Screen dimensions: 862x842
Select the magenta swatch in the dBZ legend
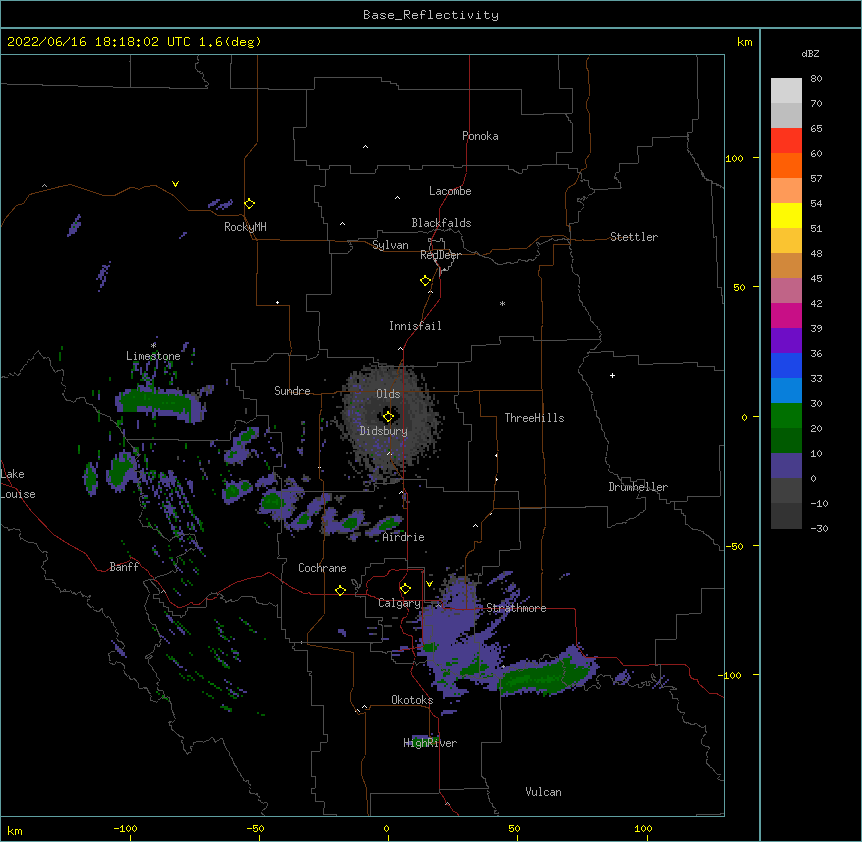pyautogui.click(x=786, y=315)
